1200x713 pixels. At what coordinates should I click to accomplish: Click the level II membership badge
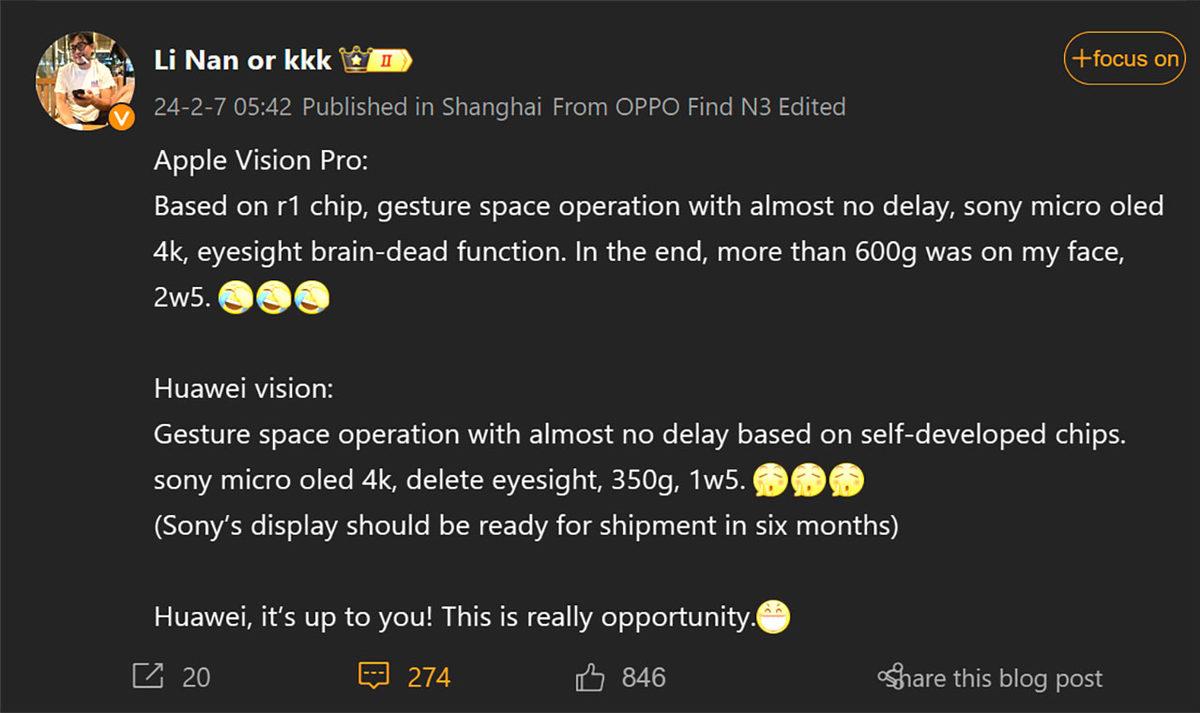[x=385, y=58]
